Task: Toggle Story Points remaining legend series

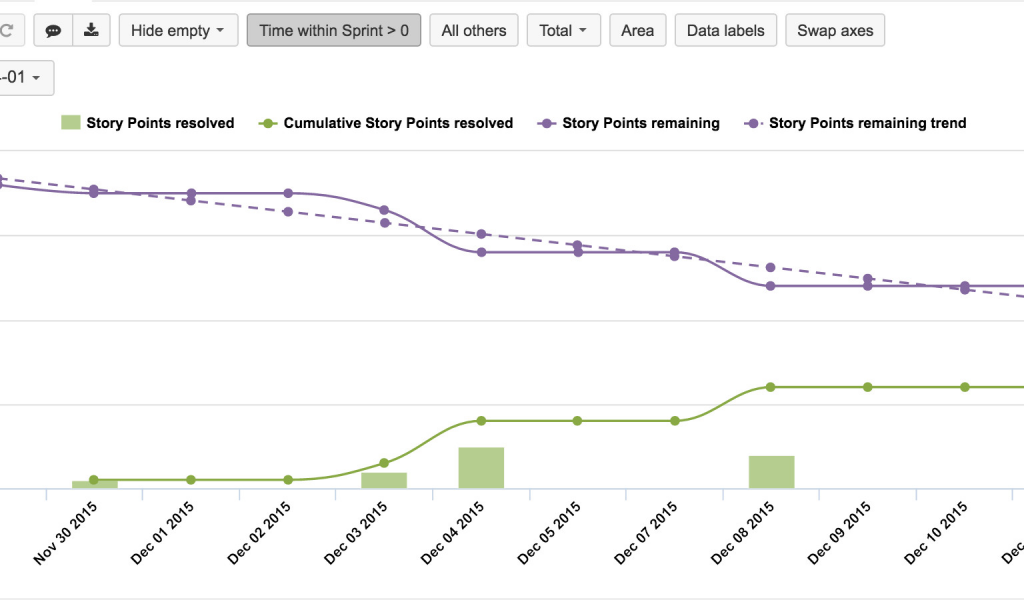Action: (x=629, y=123)
